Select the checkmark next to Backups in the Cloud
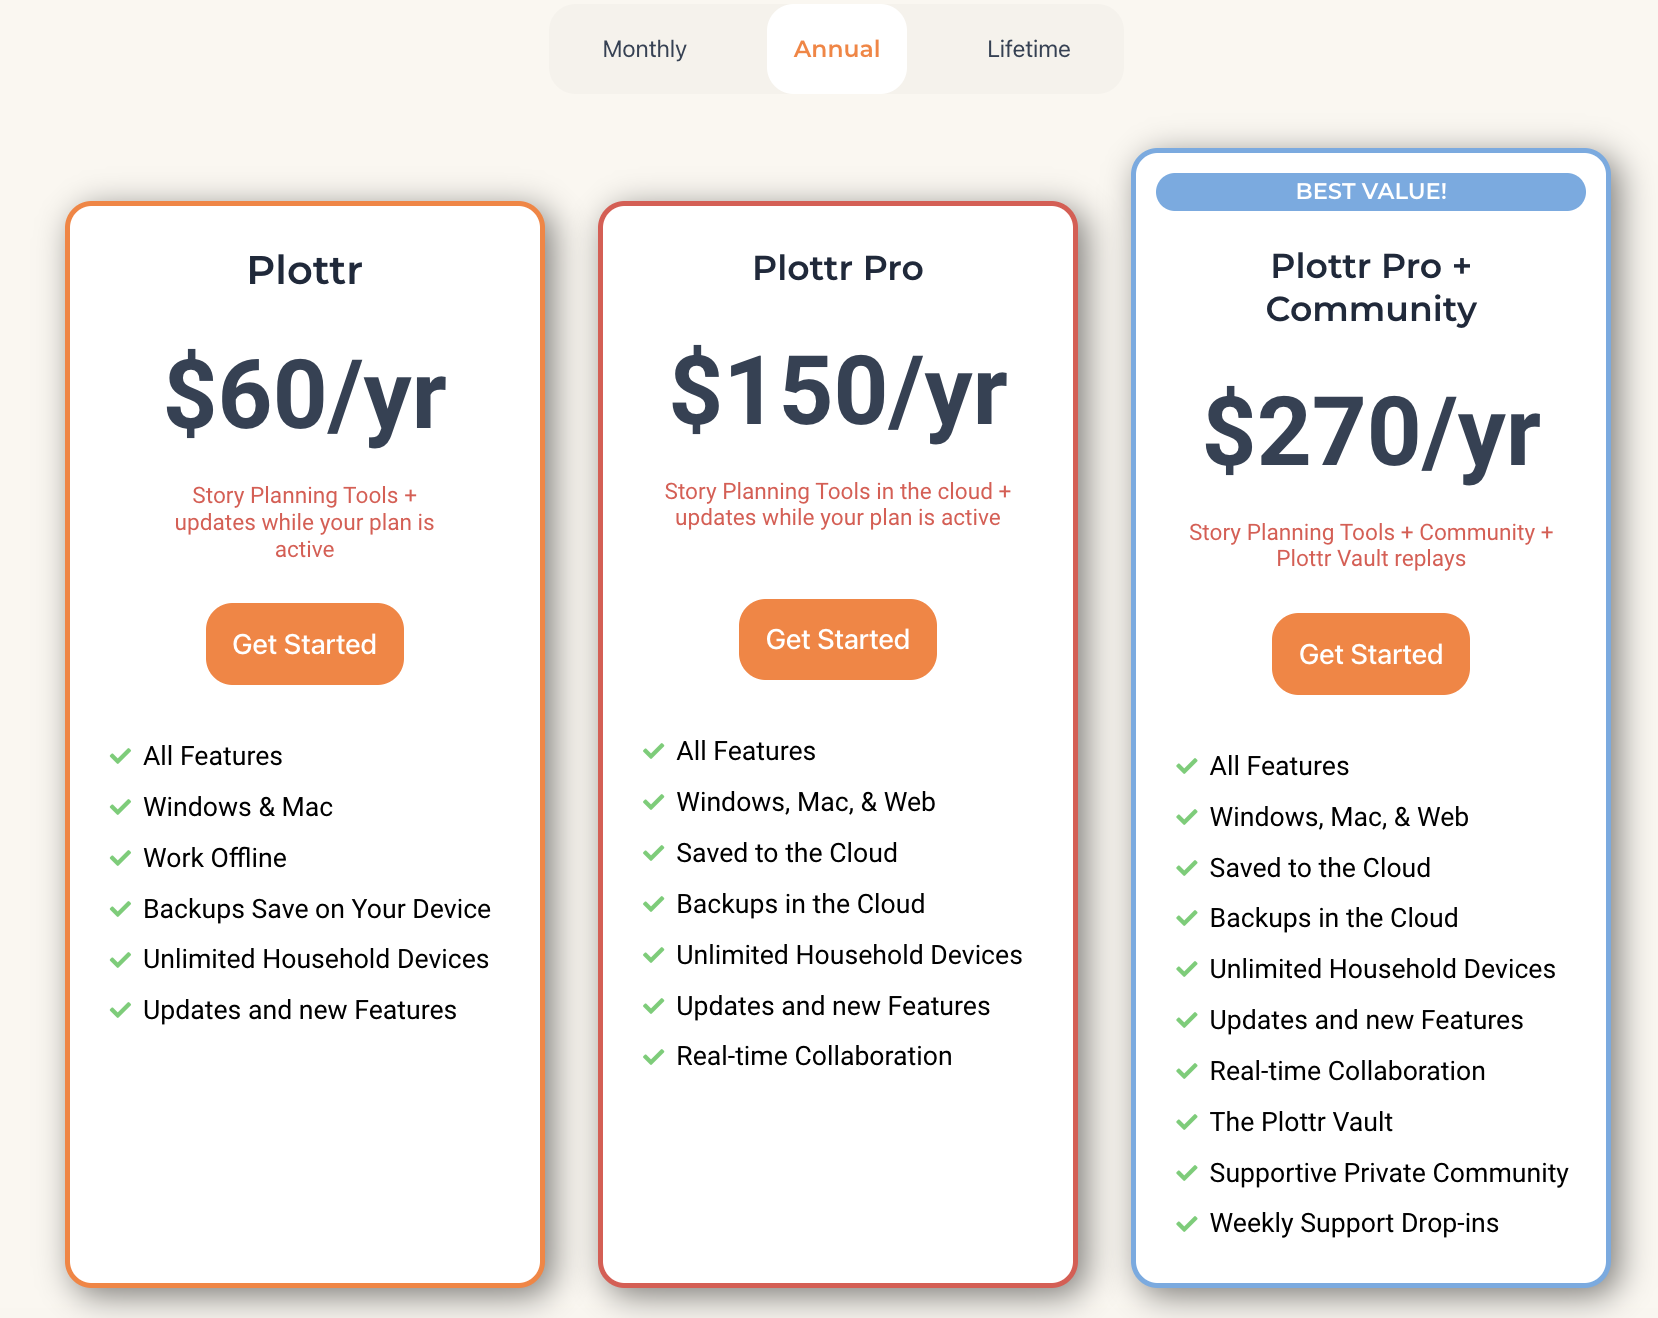The image size is (1658, 1318). (654, 903)
